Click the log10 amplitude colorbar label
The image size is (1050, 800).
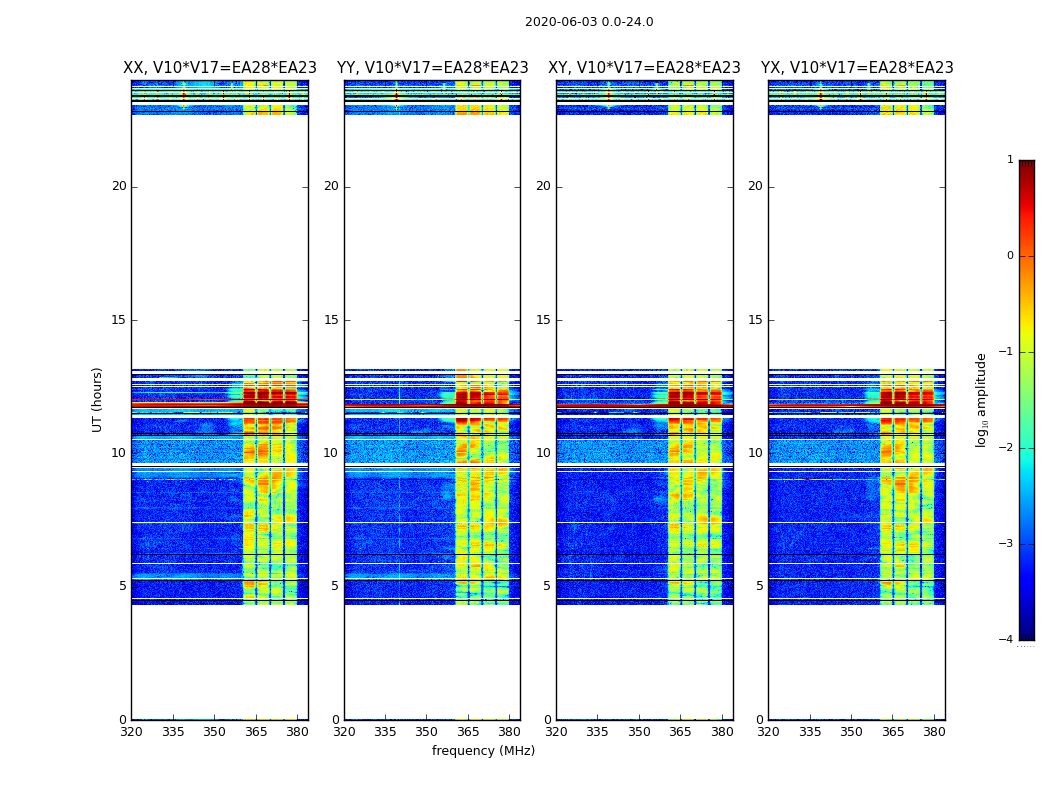[x=982, y=399]
